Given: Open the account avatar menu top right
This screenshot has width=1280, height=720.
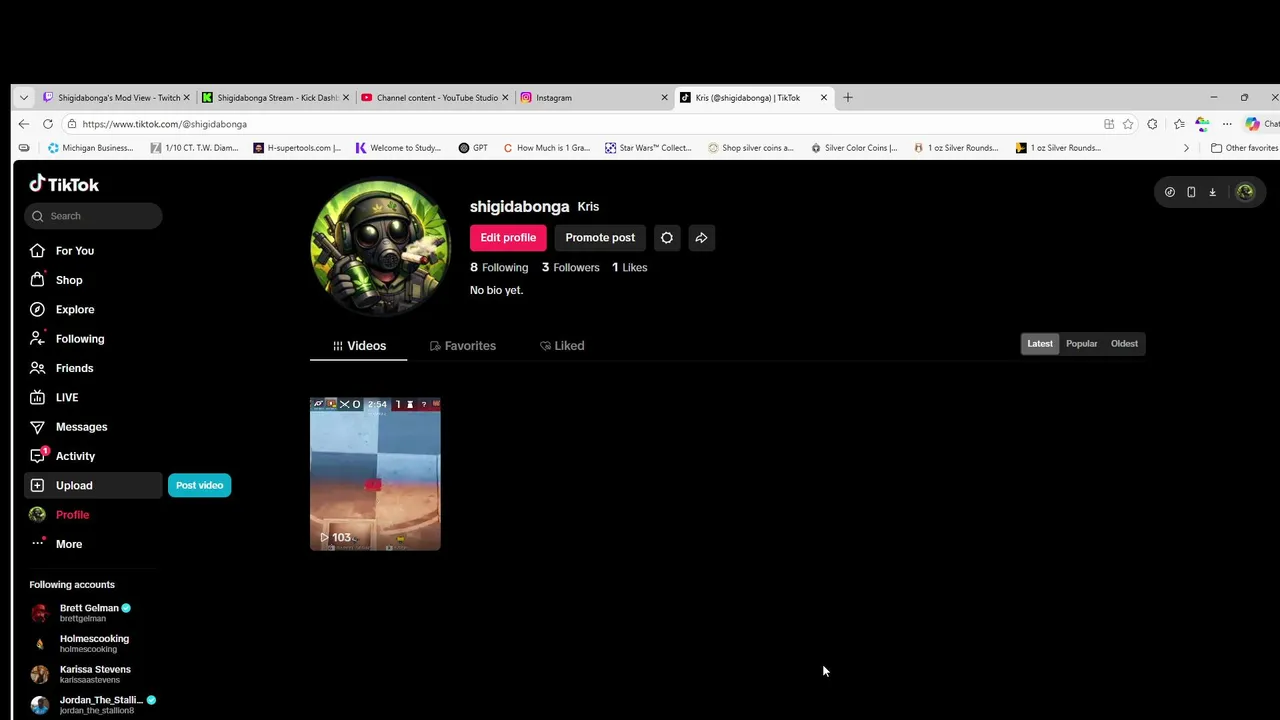Looking at the screenshot, I should tap(1245, 192).
